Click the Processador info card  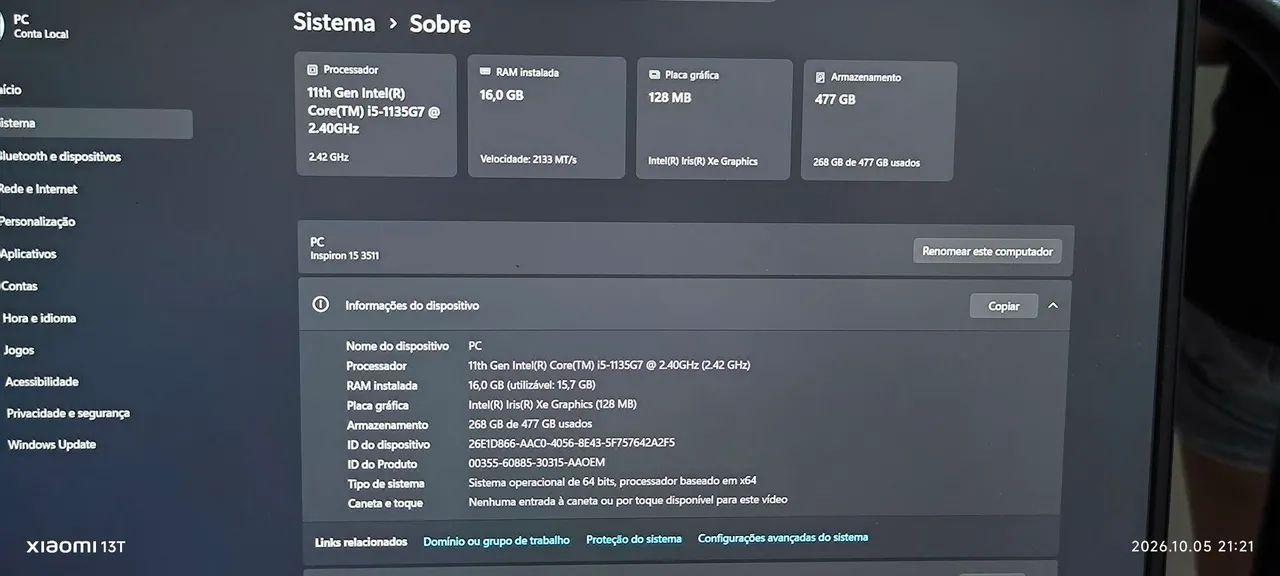point(376,115)
